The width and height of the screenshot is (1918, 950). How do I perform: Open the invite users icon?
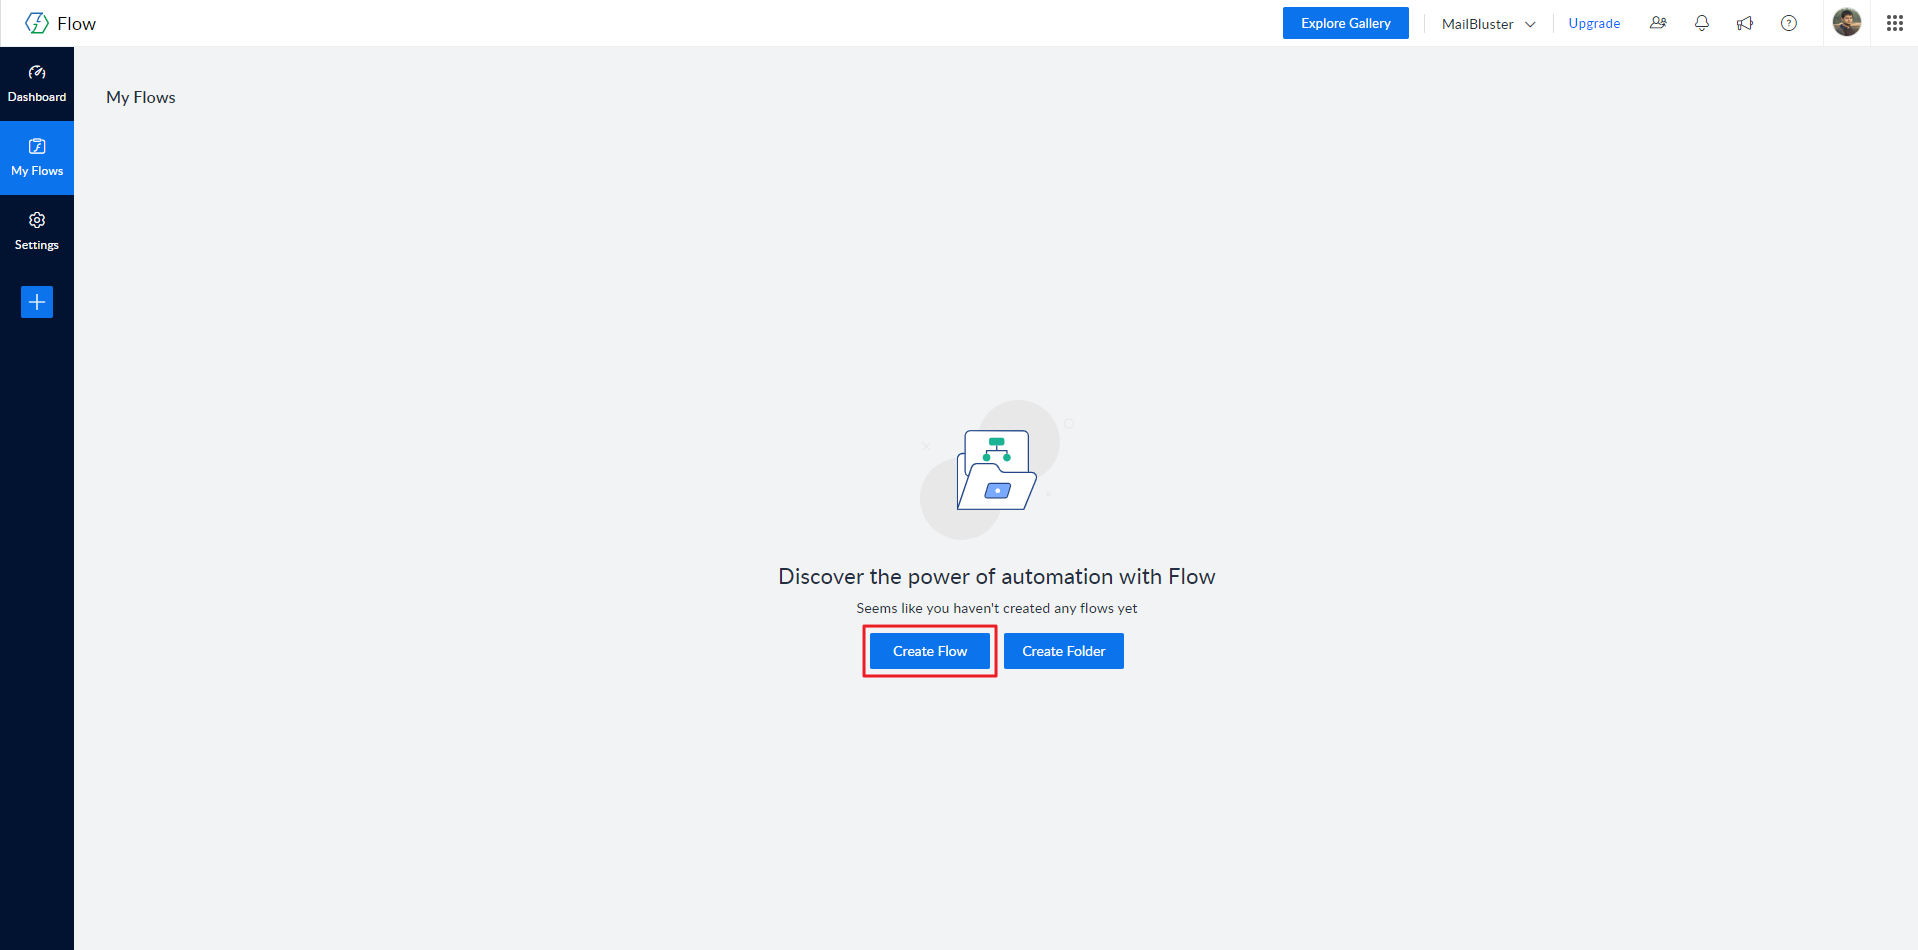coord(1658,23)
